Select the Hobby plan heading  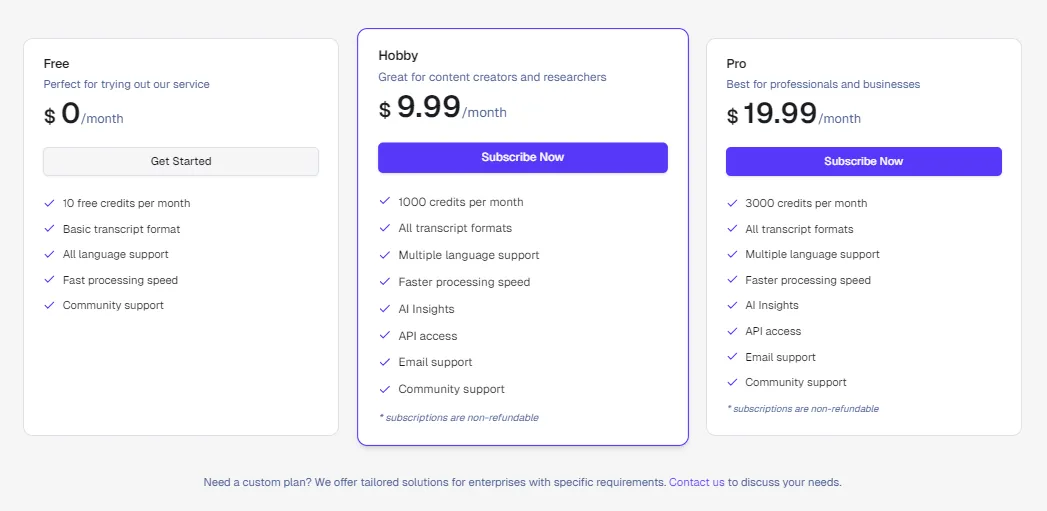click(398, 55)
